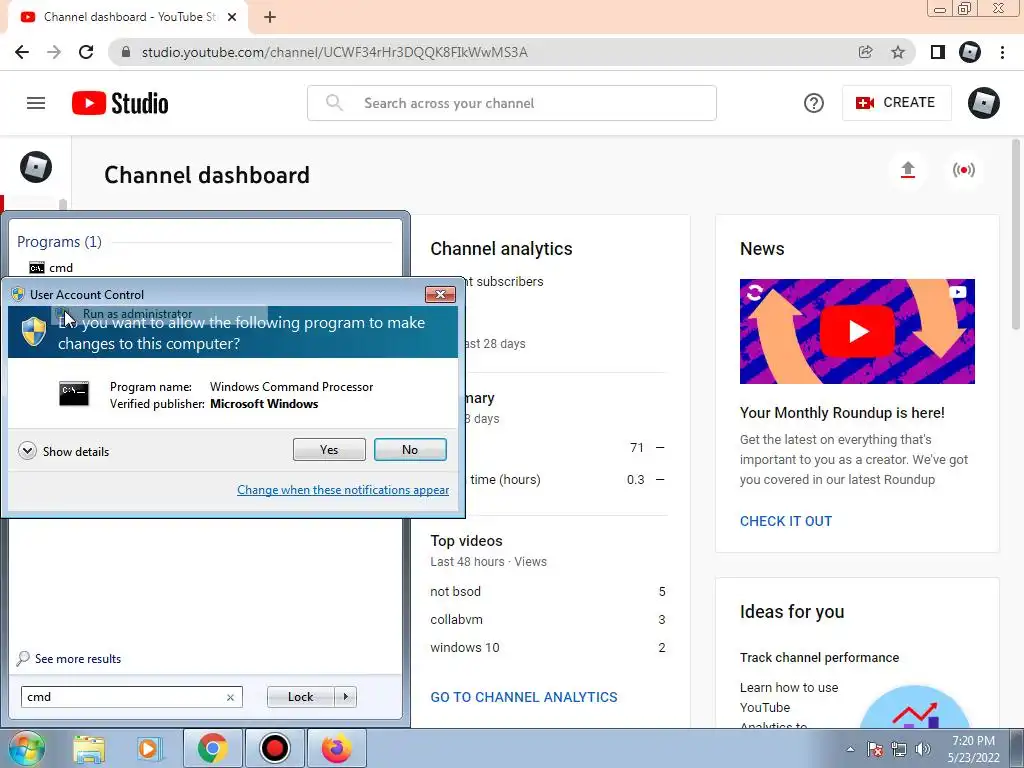The width and height of the screenshot is (1024, 768).
Task: Open Windows Explorer from taskbar
Action: (88, 748)
